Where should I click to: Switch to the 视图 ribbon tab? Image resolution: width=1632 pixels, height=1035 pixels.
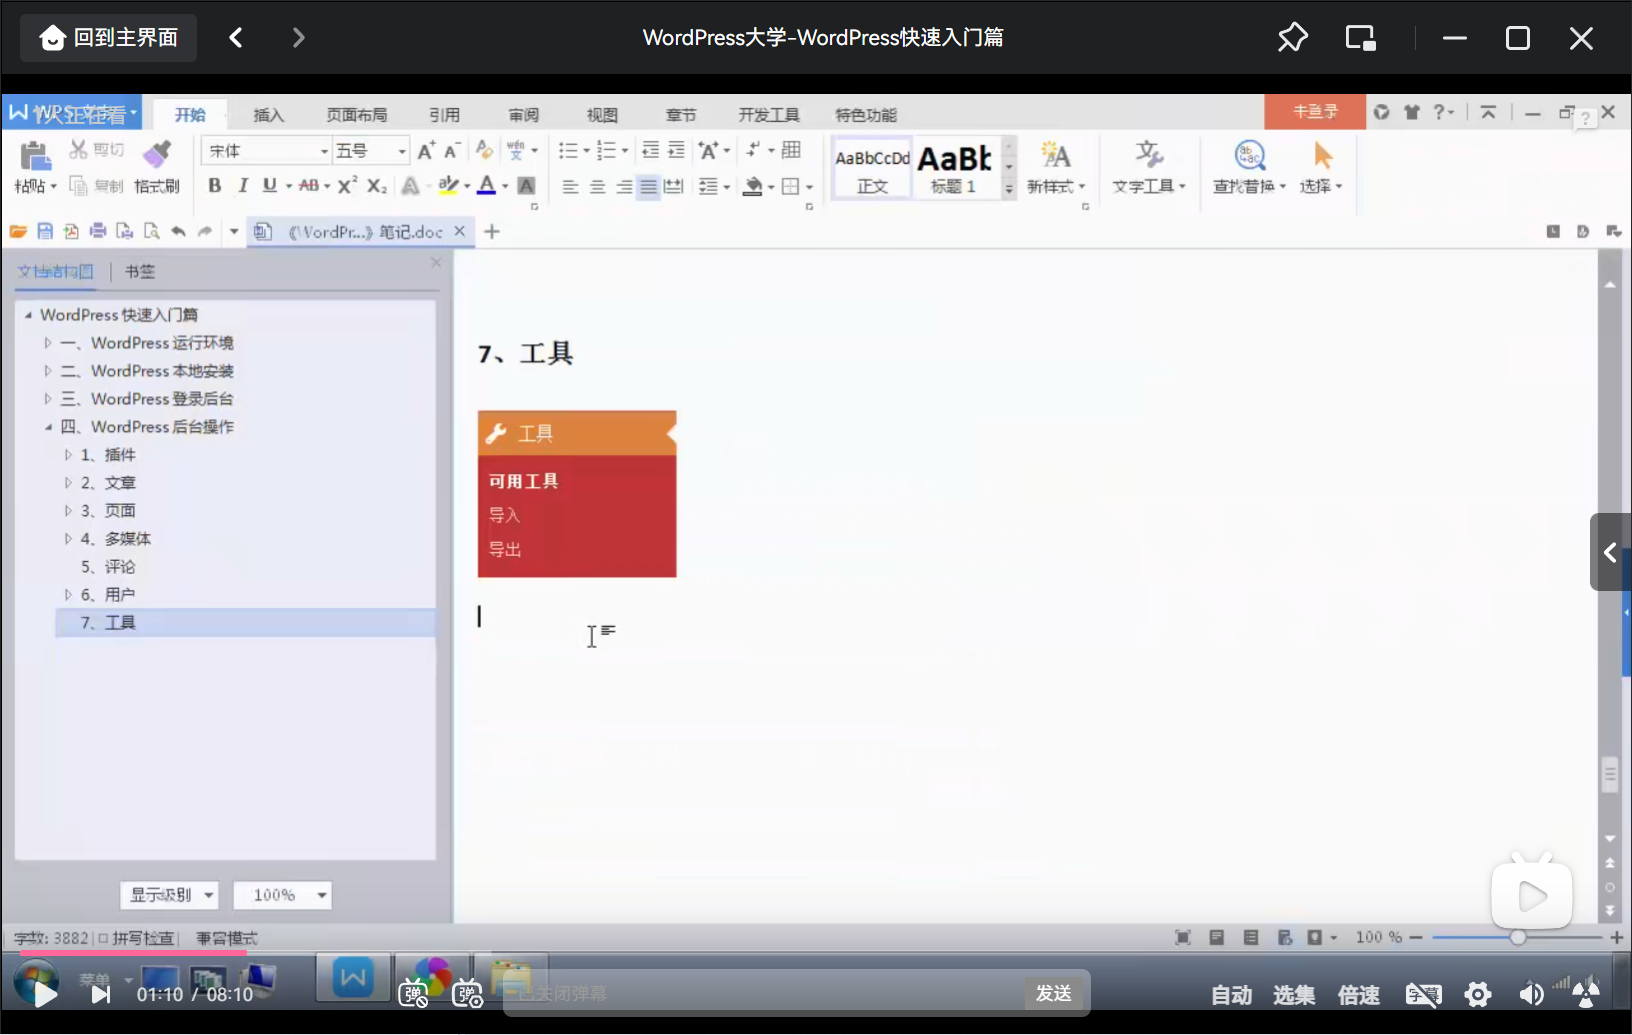pos(602,115)
